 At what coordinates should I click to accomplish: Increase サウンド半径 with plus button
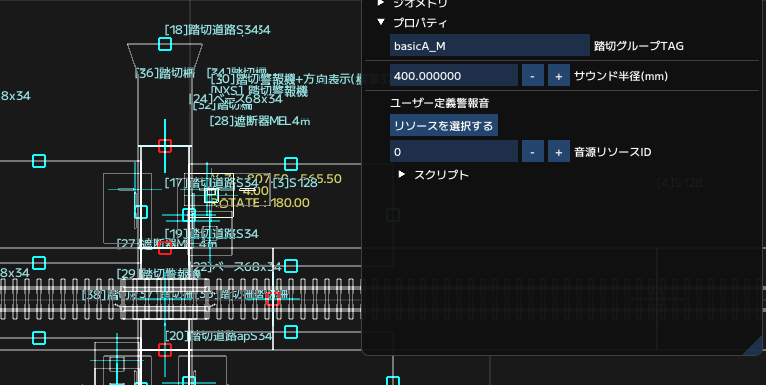tap(558, 76)
